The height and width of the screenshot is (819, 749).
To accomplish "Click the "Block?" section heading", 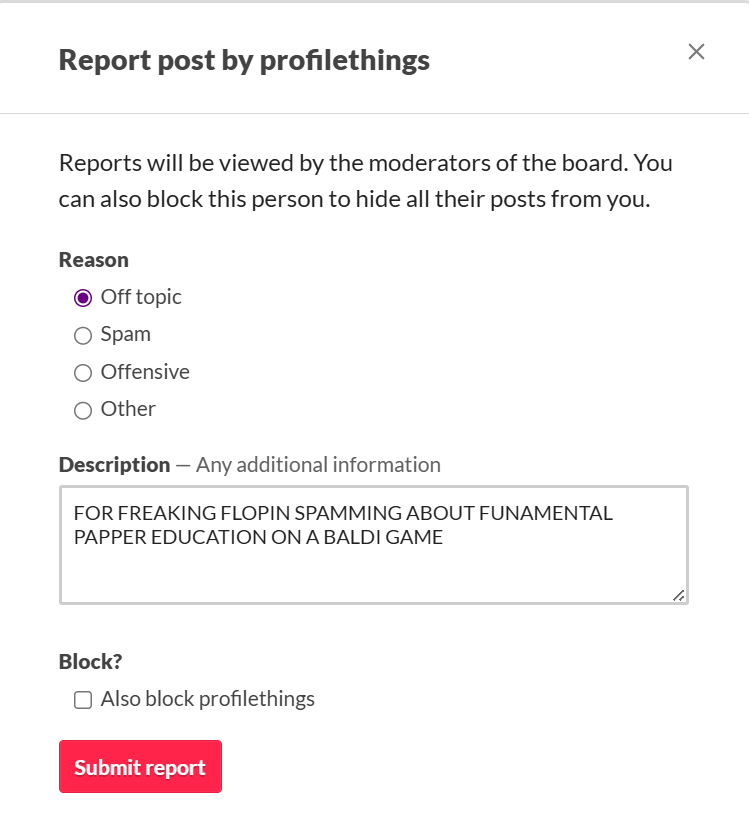I will 90,661.
